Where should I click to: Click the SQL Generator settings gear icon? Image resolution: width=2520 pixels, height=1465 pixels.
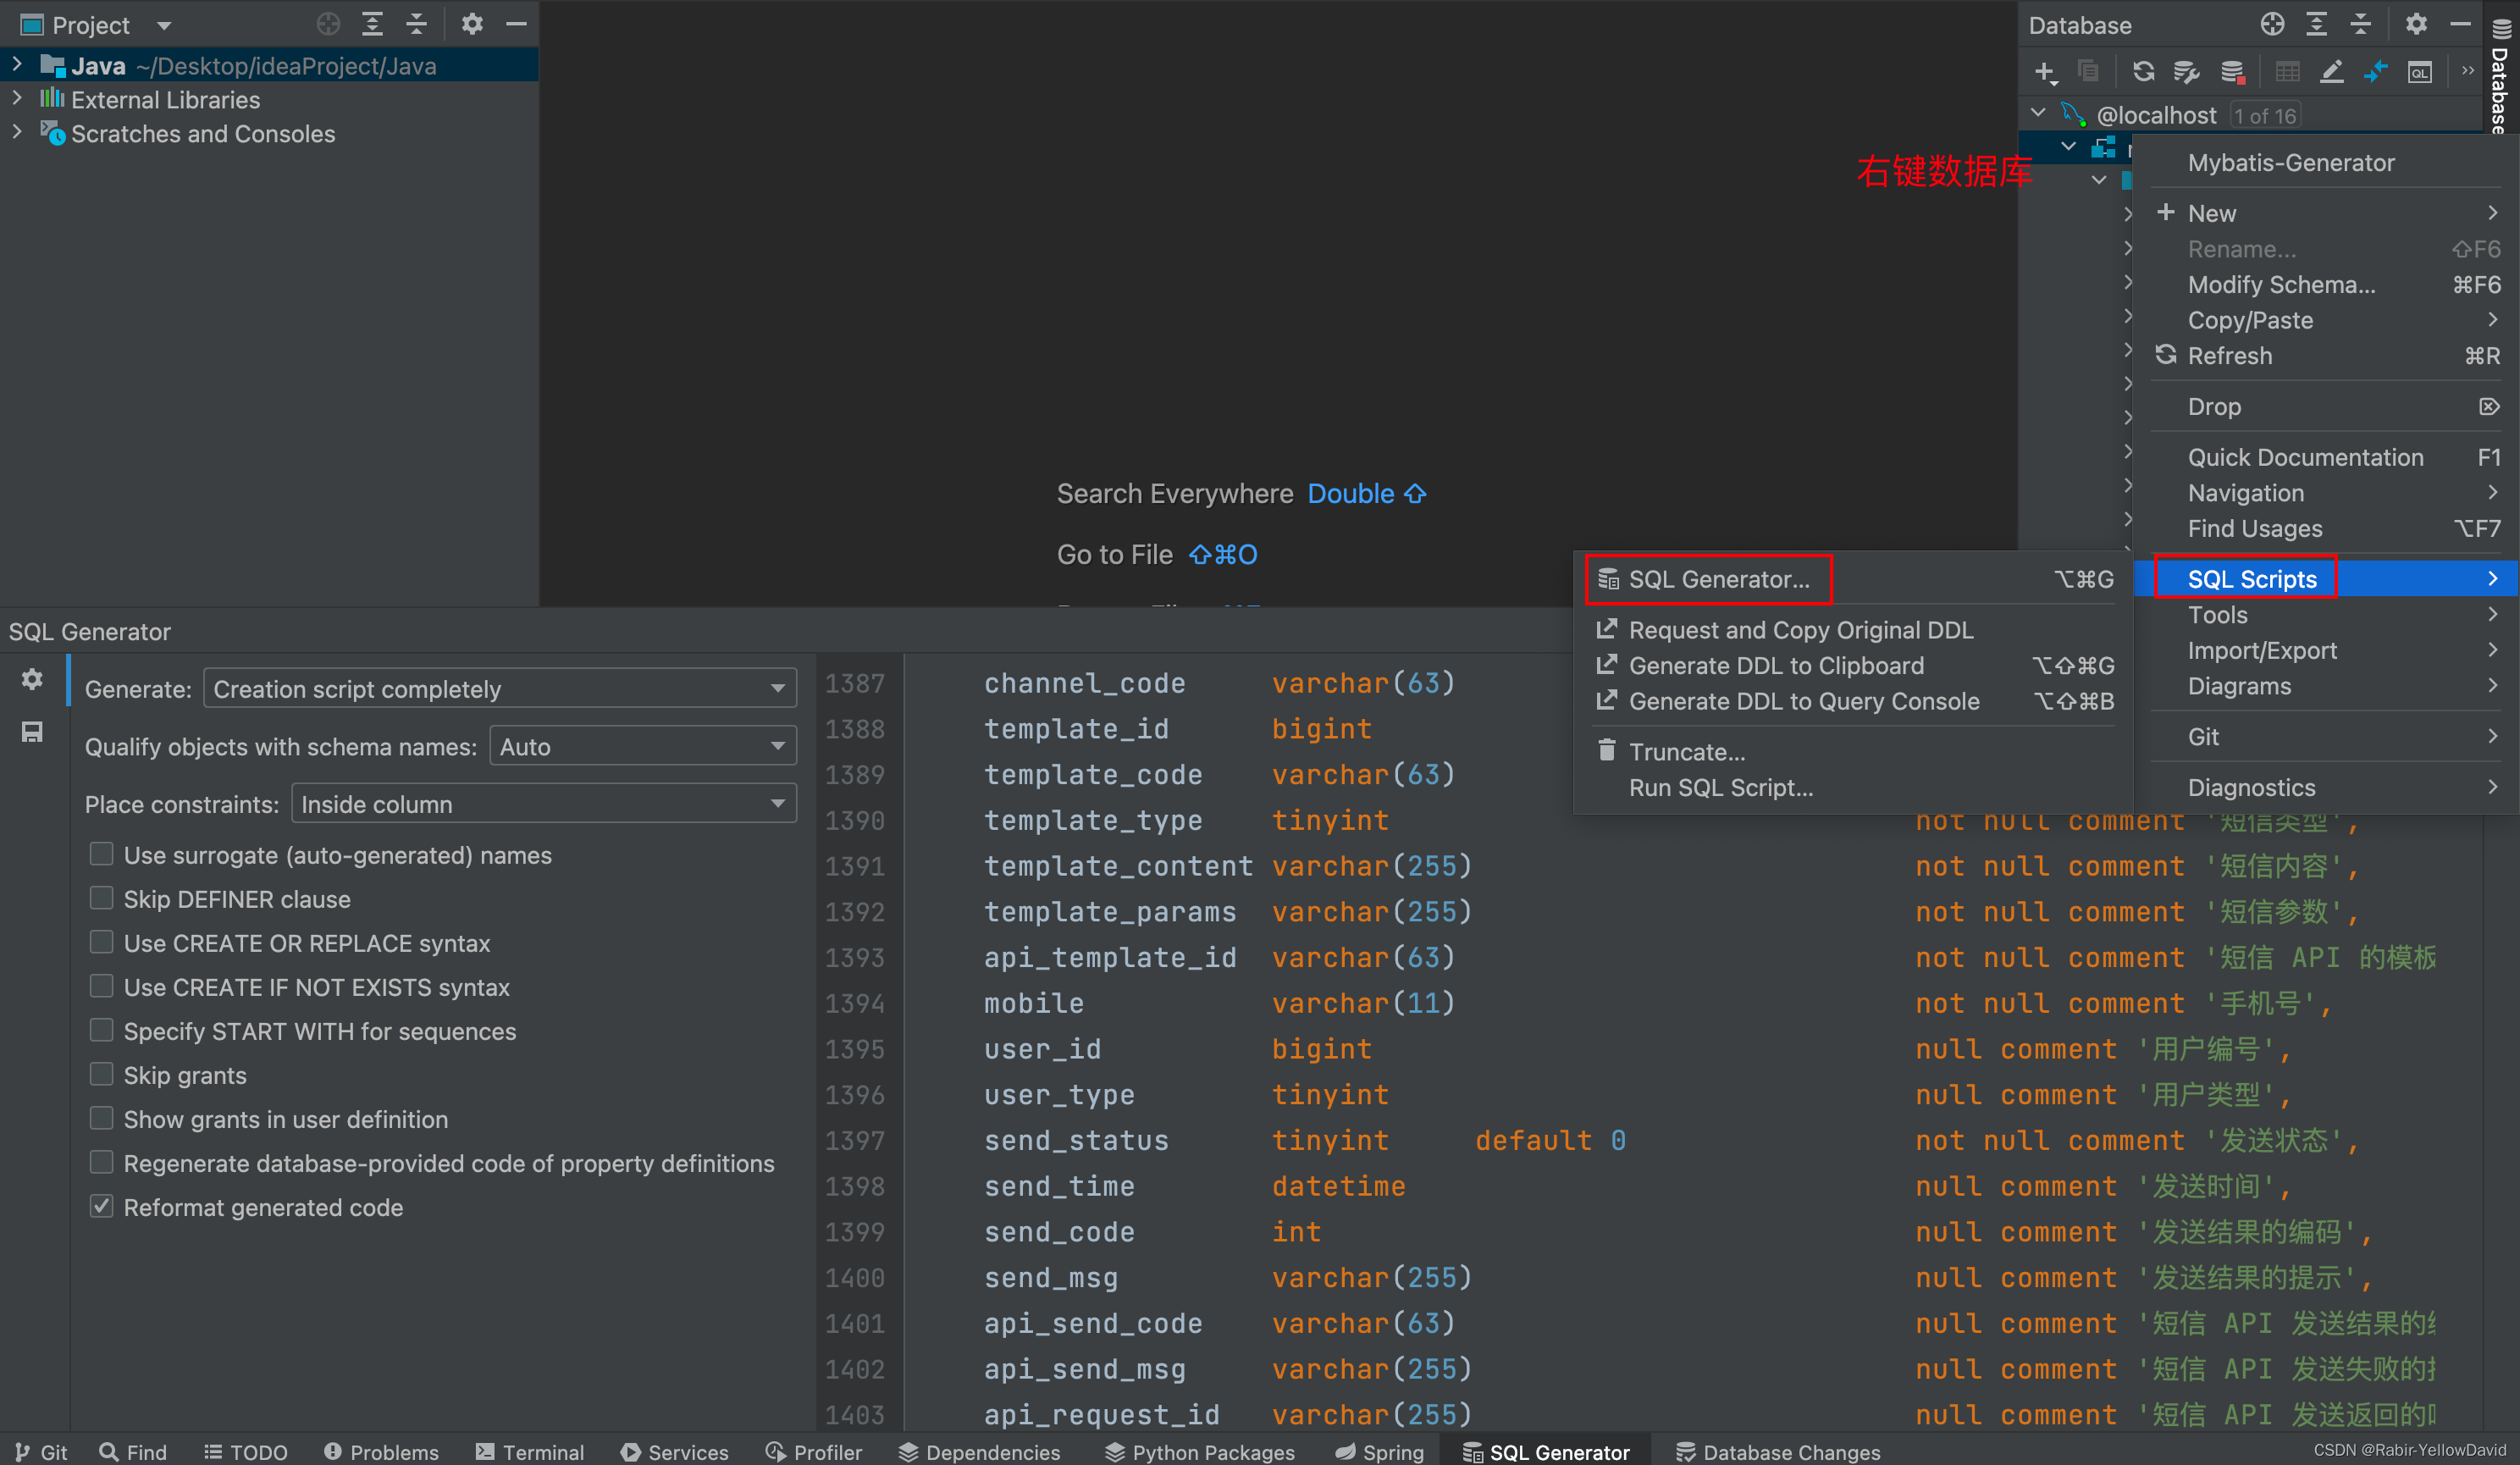pos(30,678)
